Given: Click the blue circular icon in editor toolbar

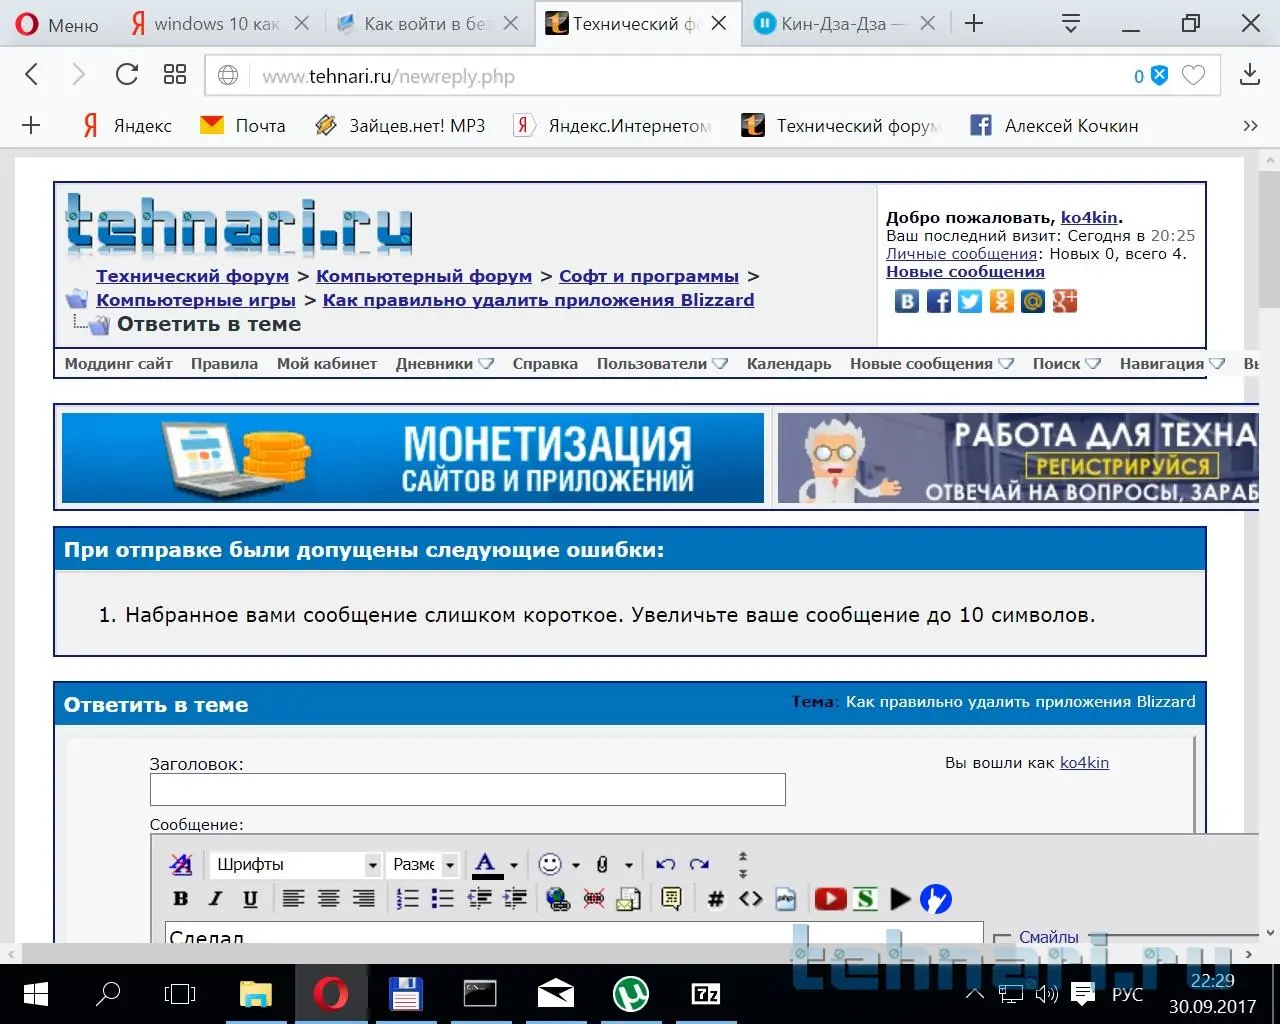Looking at the screenshot, I should 935,899.
